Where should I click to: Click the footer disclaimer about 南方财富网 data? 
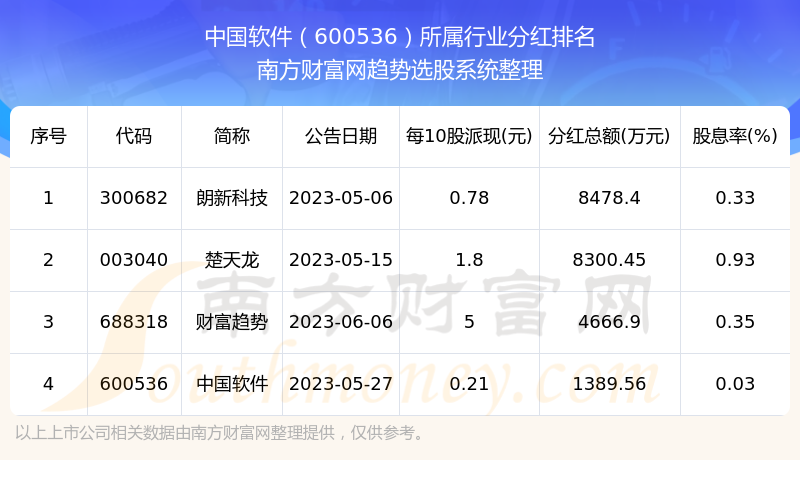[x=221, y=433]
